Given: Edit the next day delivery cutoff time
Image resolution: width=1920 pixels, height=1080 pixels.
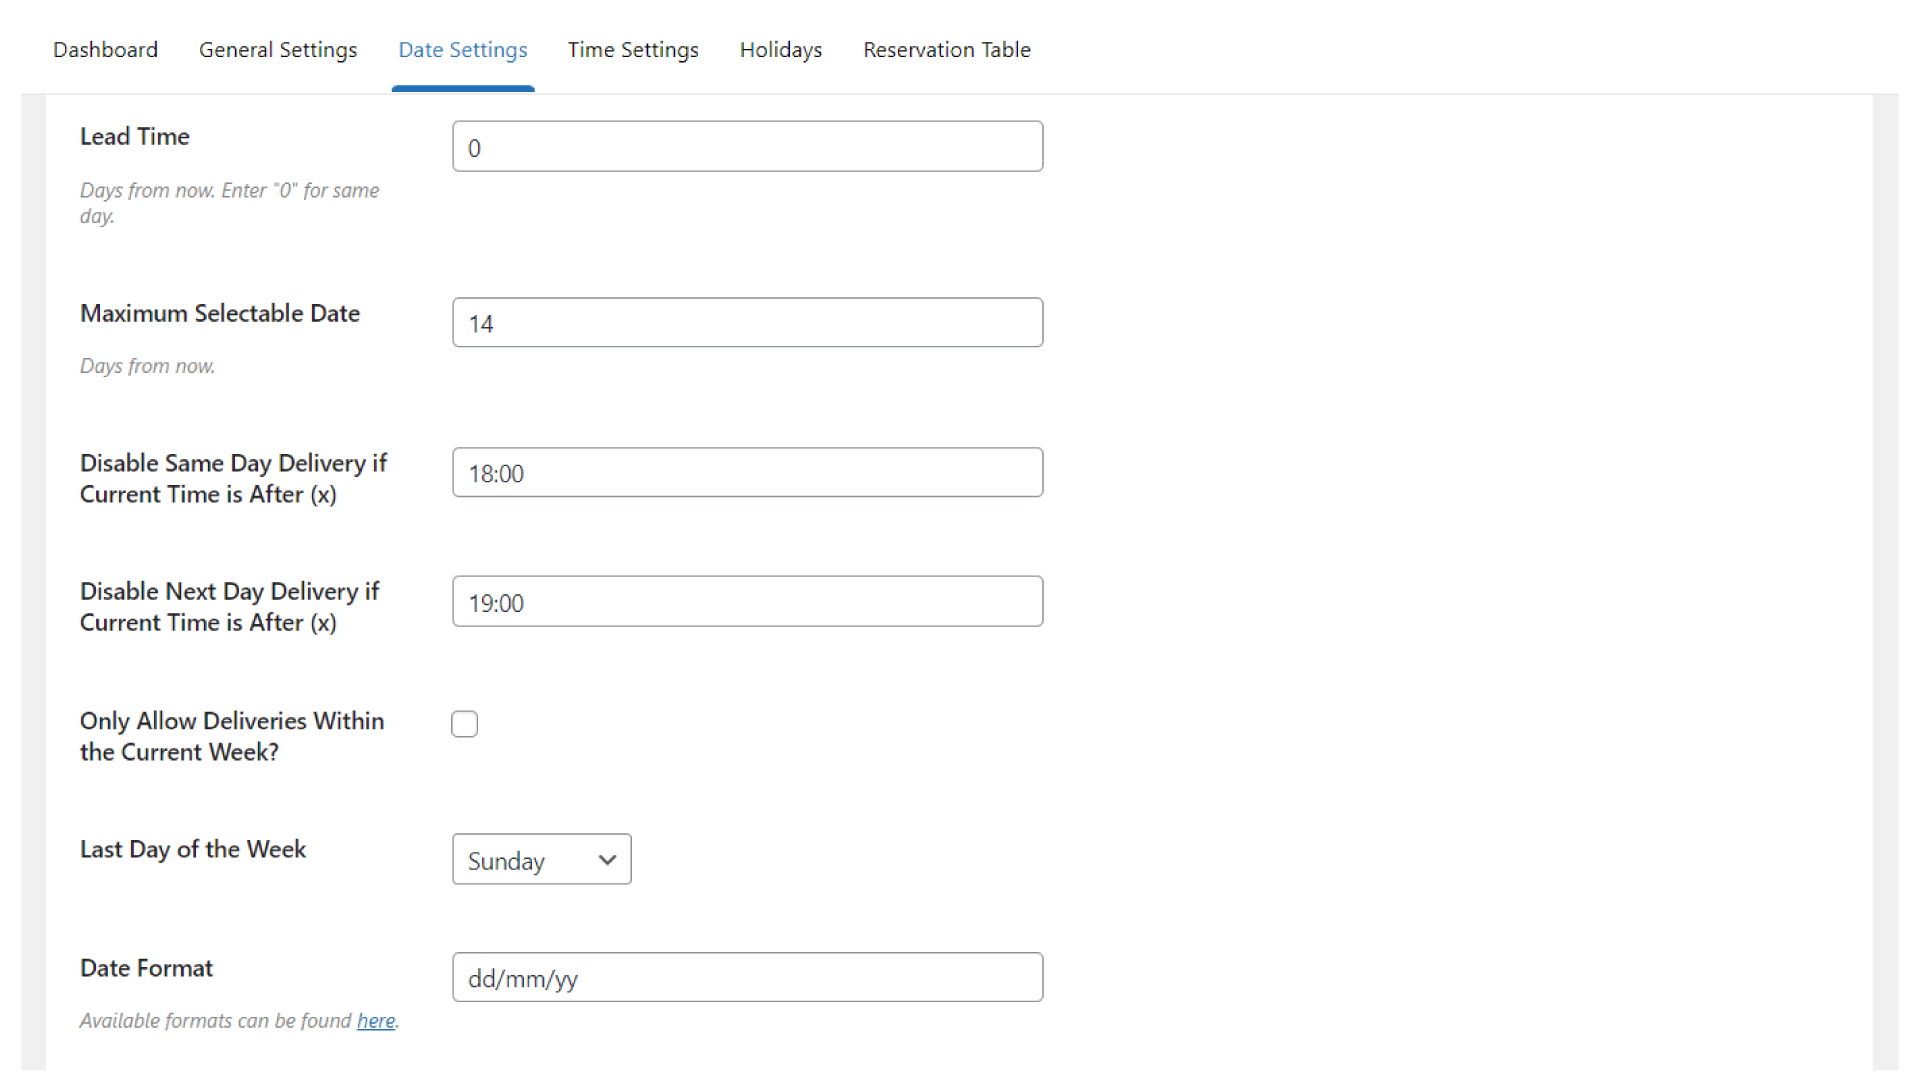Looking at the screenshot, I should coord(747,601).
